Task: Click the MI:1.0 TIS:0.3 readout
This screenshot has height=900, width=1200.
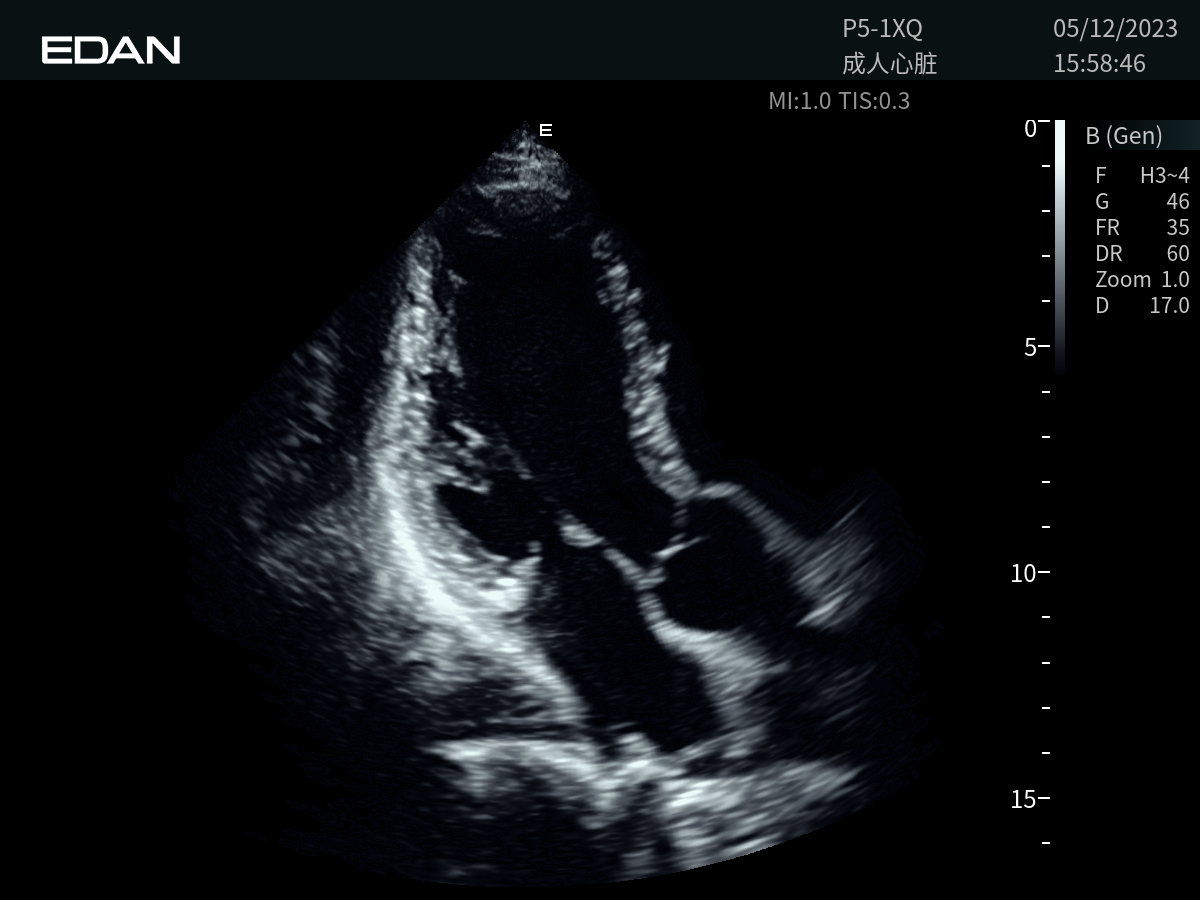Action: (x=838, y=101)
